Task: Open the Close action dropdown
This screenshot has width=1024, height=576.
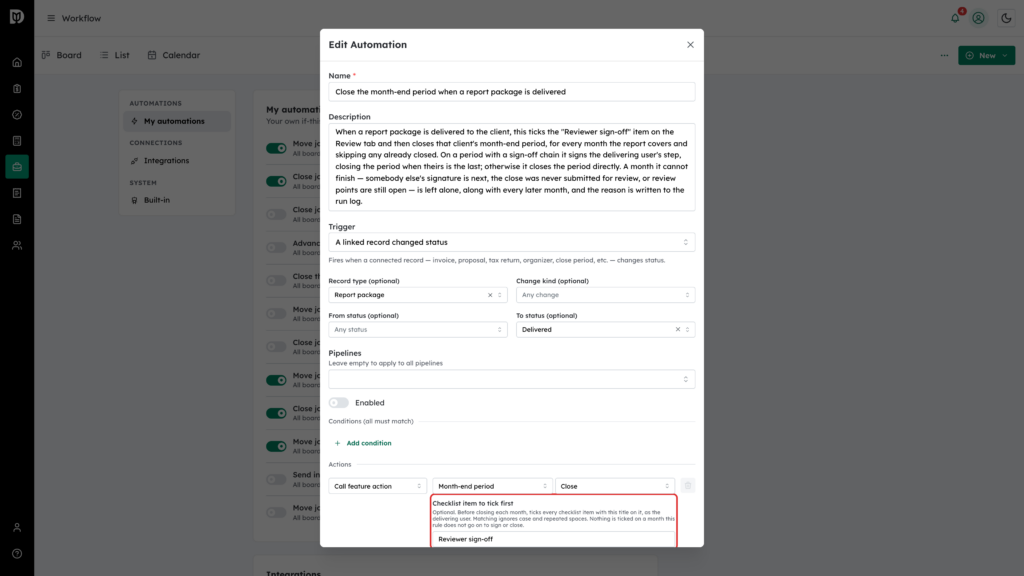Action: [x=615, y=487]
